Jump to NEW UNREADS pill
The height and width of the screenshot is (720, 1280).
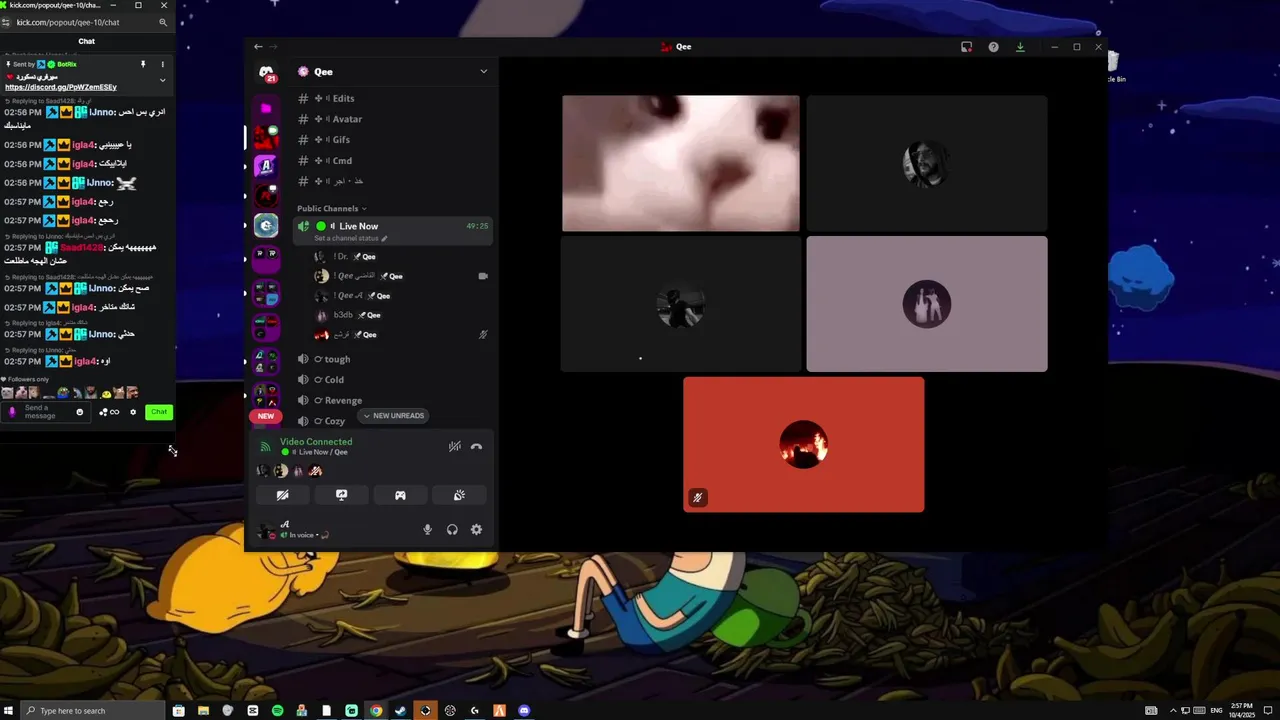click(394, 416)
